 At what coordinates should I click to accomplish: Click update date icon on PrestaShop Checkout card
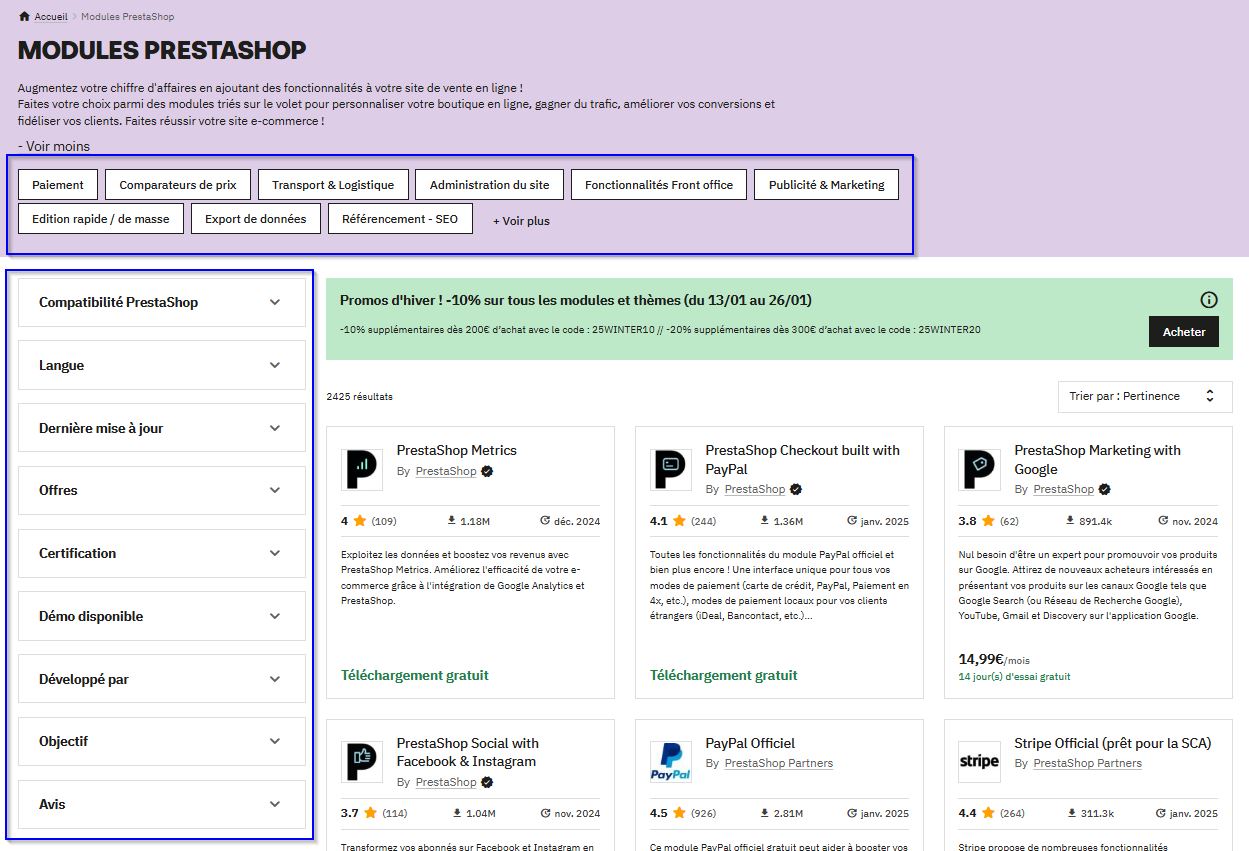click(852, 521)
